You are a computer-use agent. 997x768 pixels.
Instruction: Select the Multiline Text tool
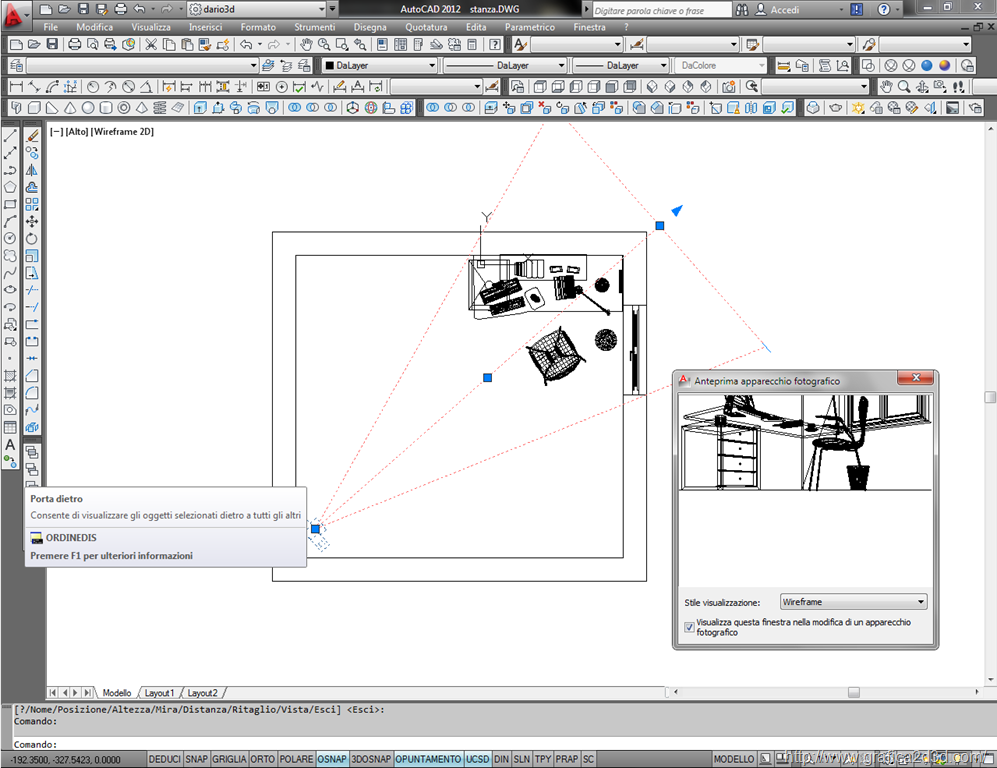pyautogui.click(x=10, y=445)
